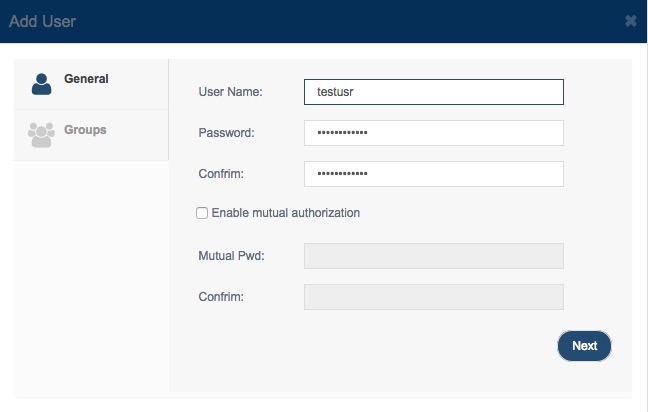648x412 pixels.
Task: Click the multi-person Groups icon
Action: 41,135
